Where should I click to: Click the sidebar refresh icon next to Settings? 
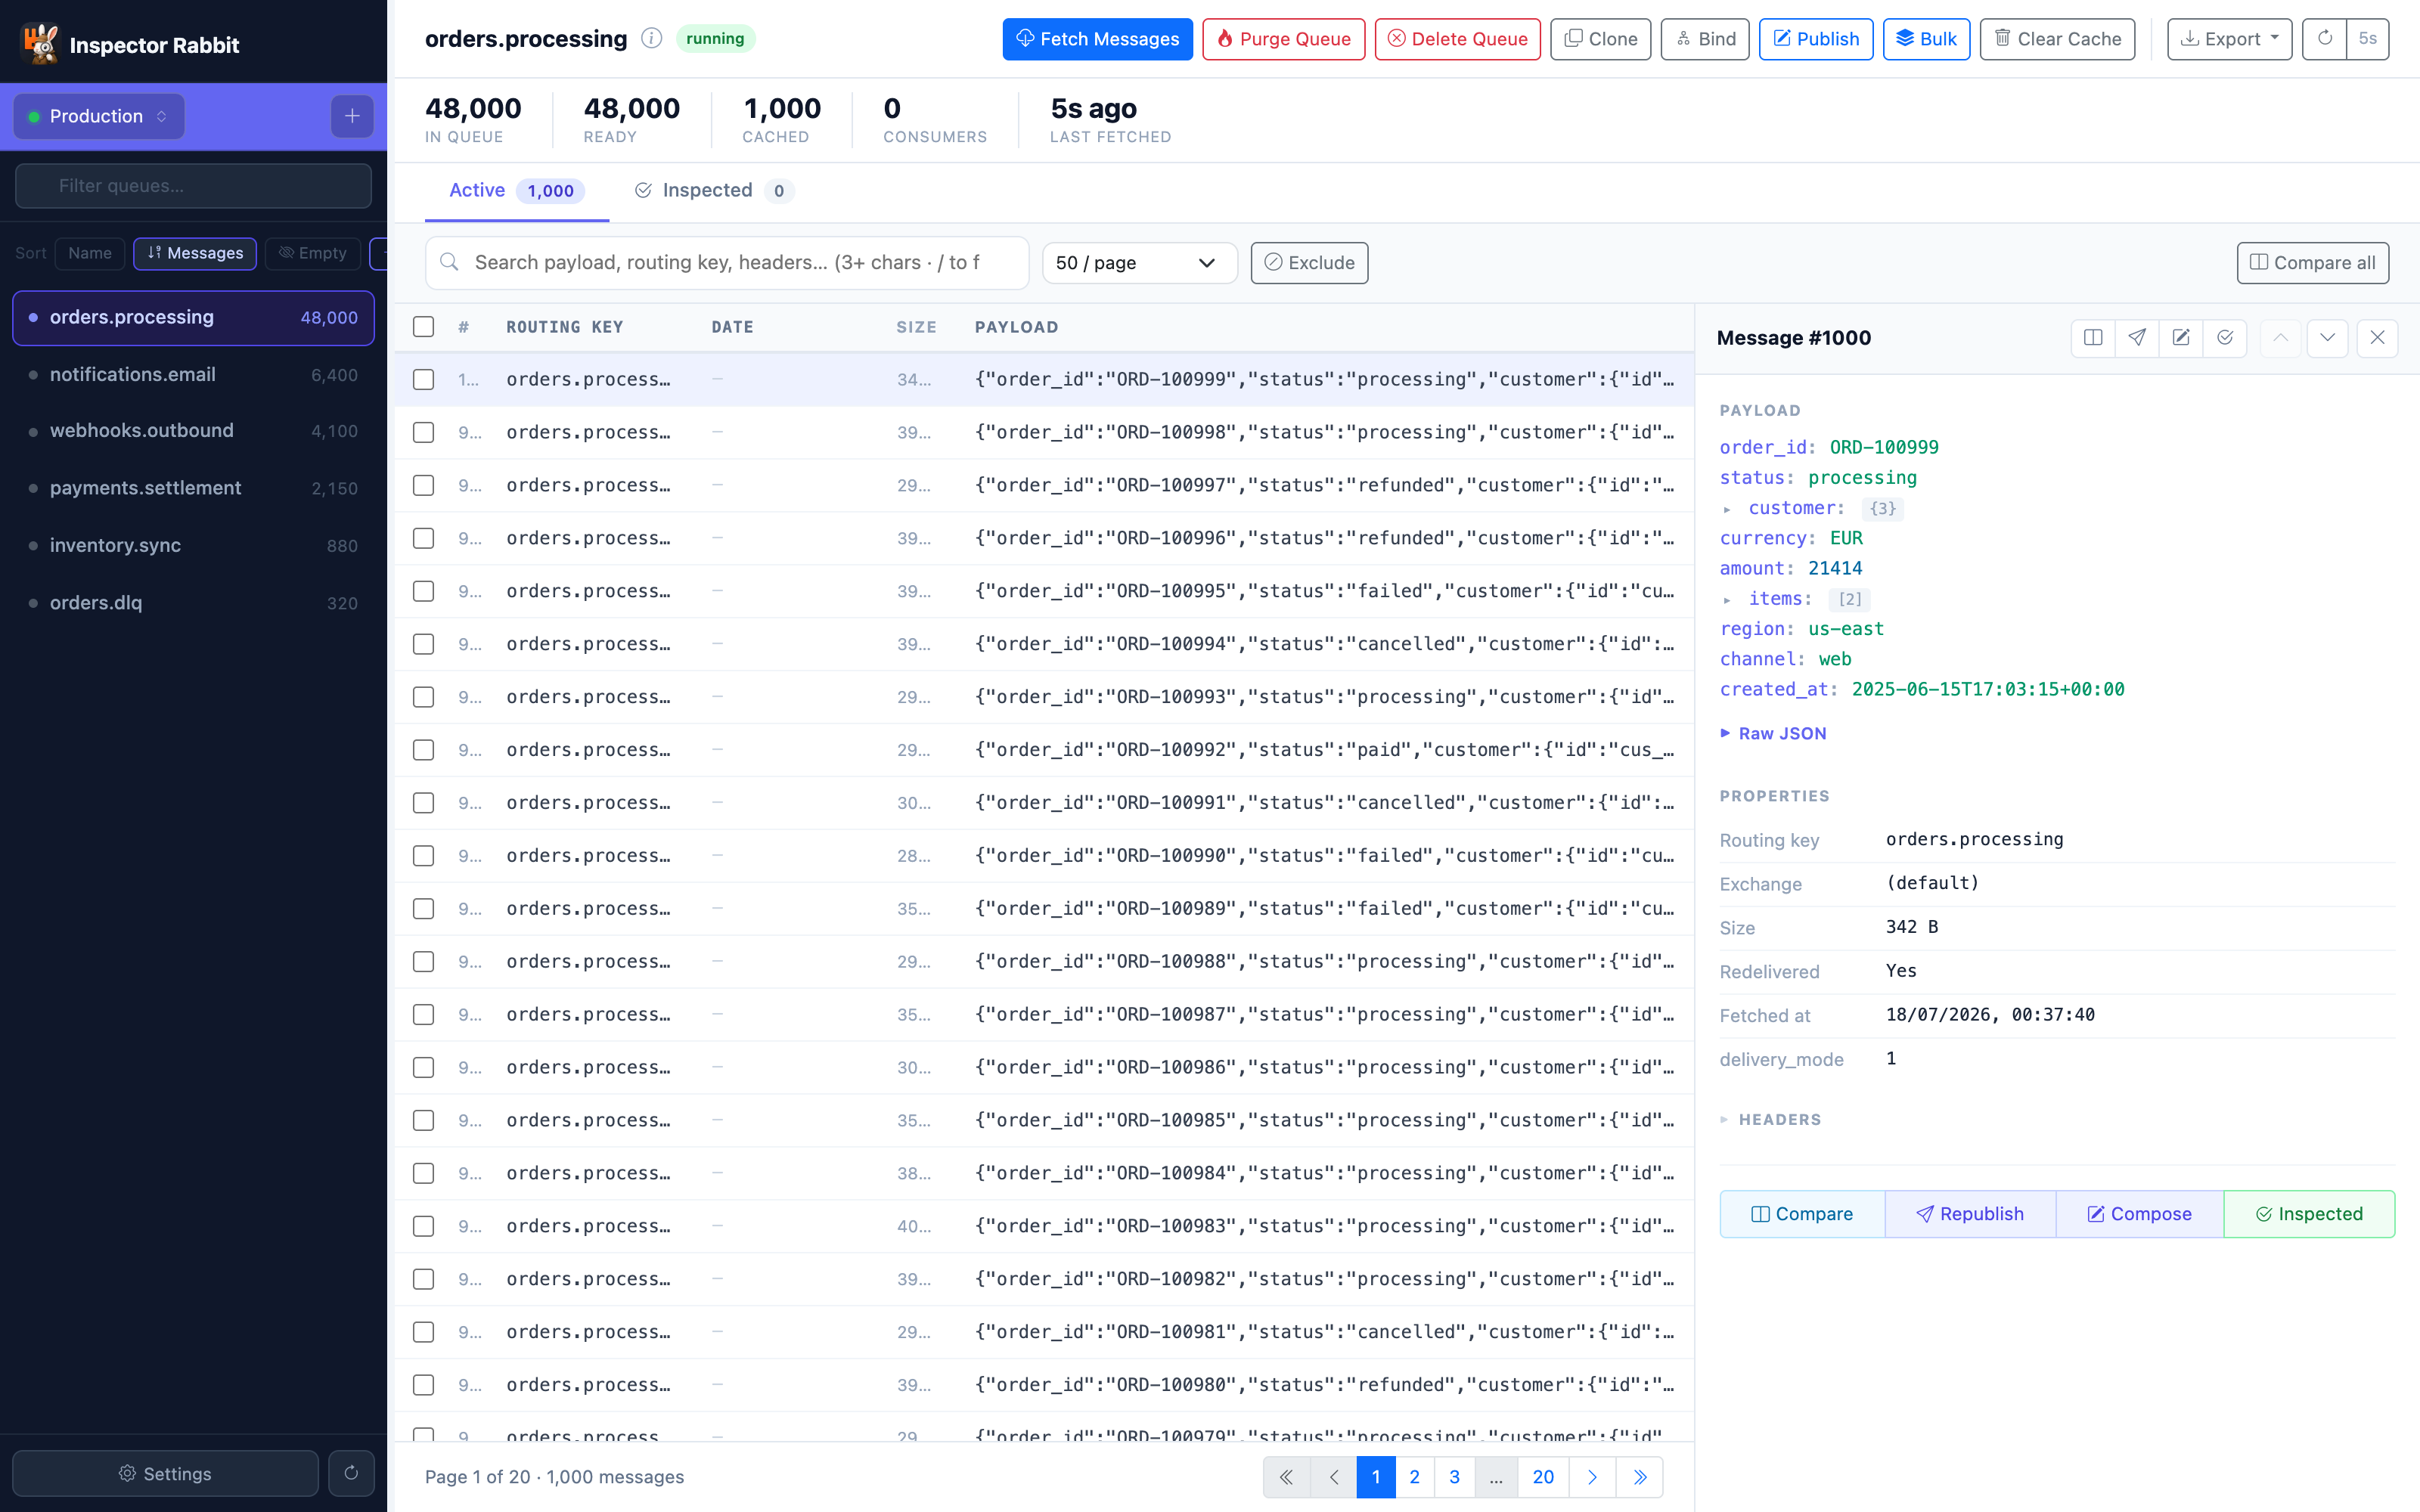tap(351, 1473)
